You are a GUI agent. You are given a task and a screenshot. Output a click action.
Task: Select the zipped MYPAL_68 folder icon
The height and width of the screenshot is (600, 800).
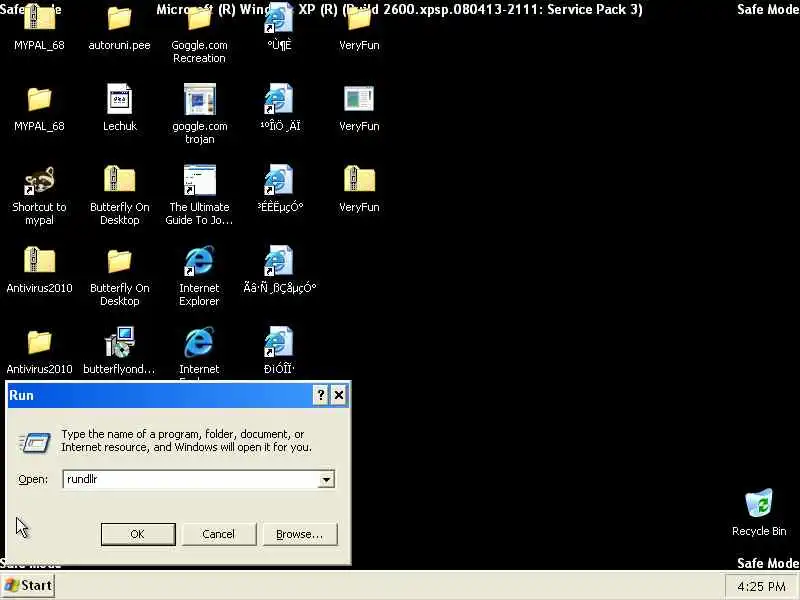[39, 18]
